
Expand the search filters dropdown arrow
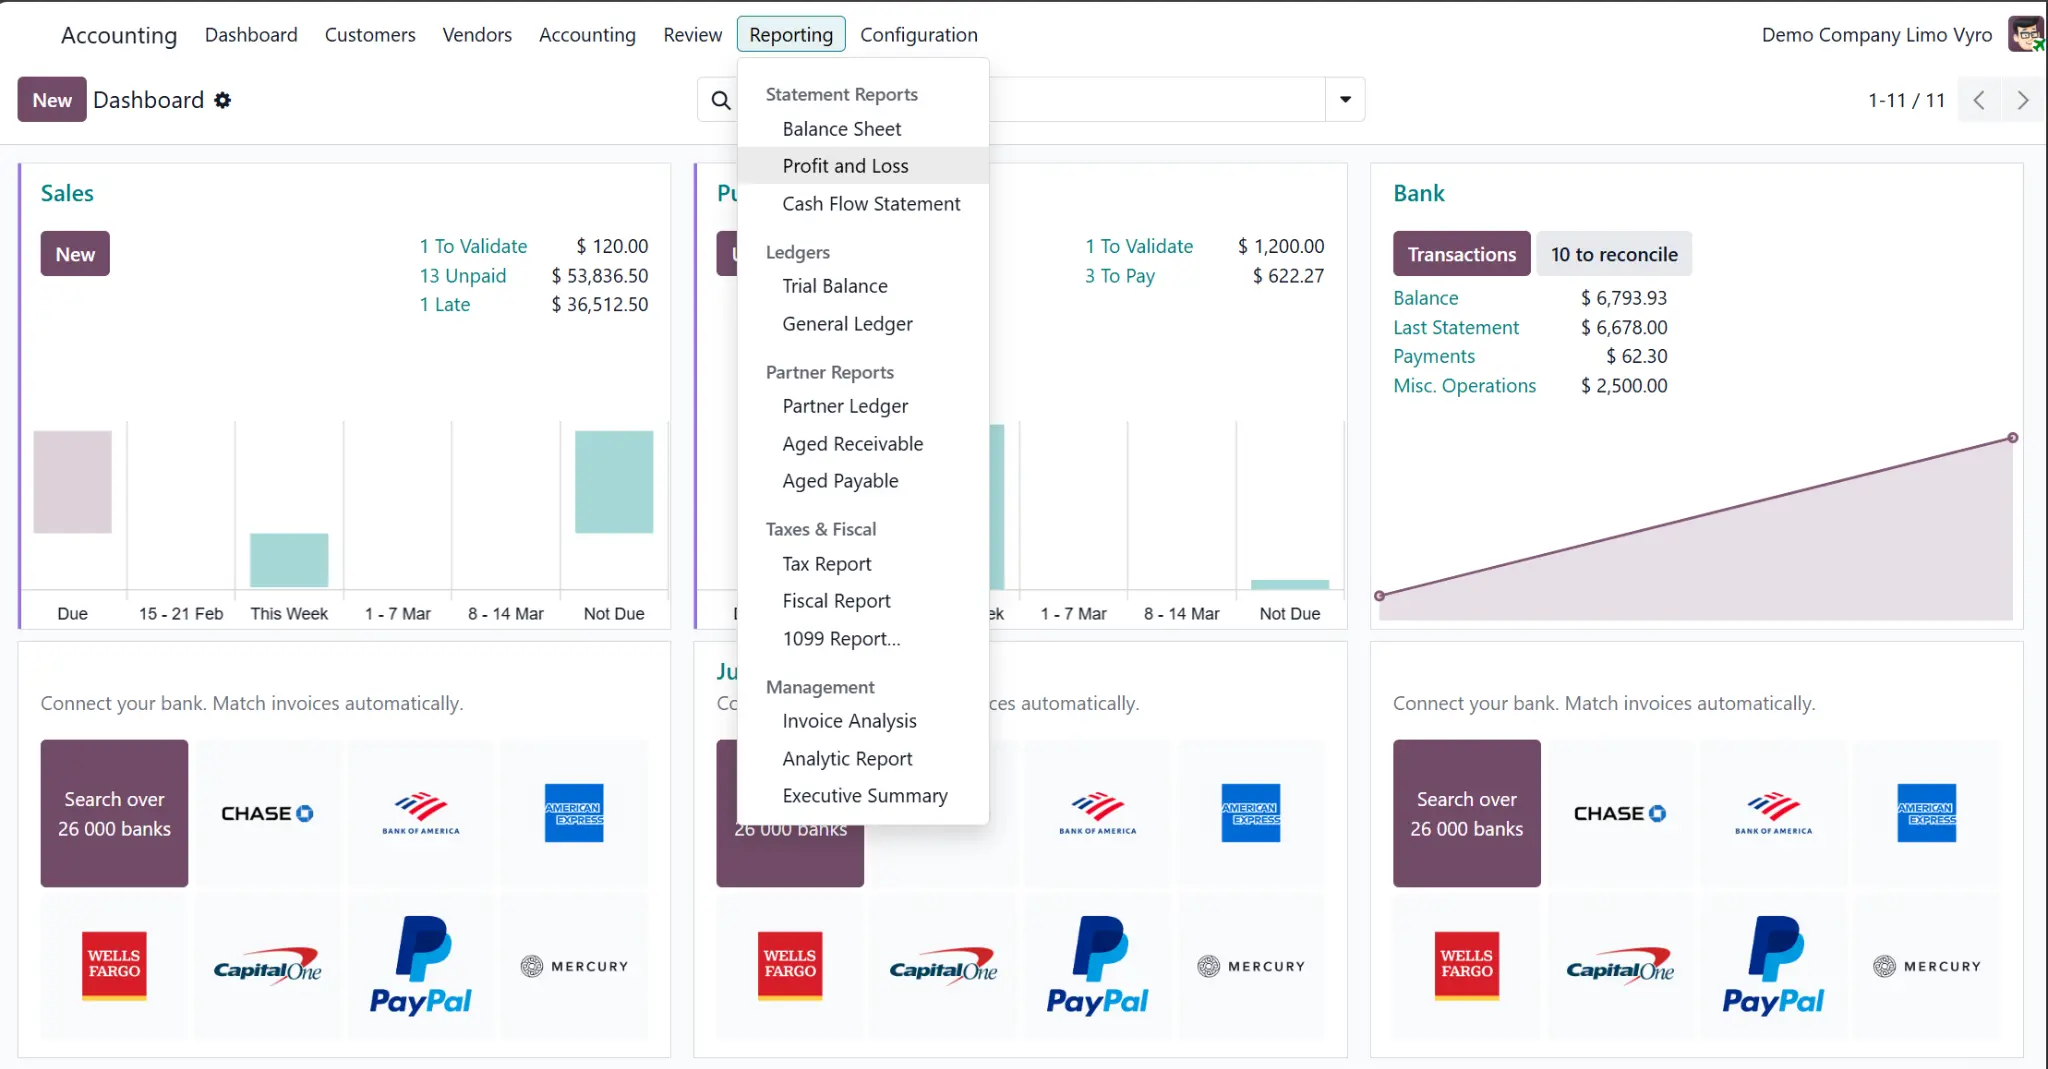coord(1345,99)
